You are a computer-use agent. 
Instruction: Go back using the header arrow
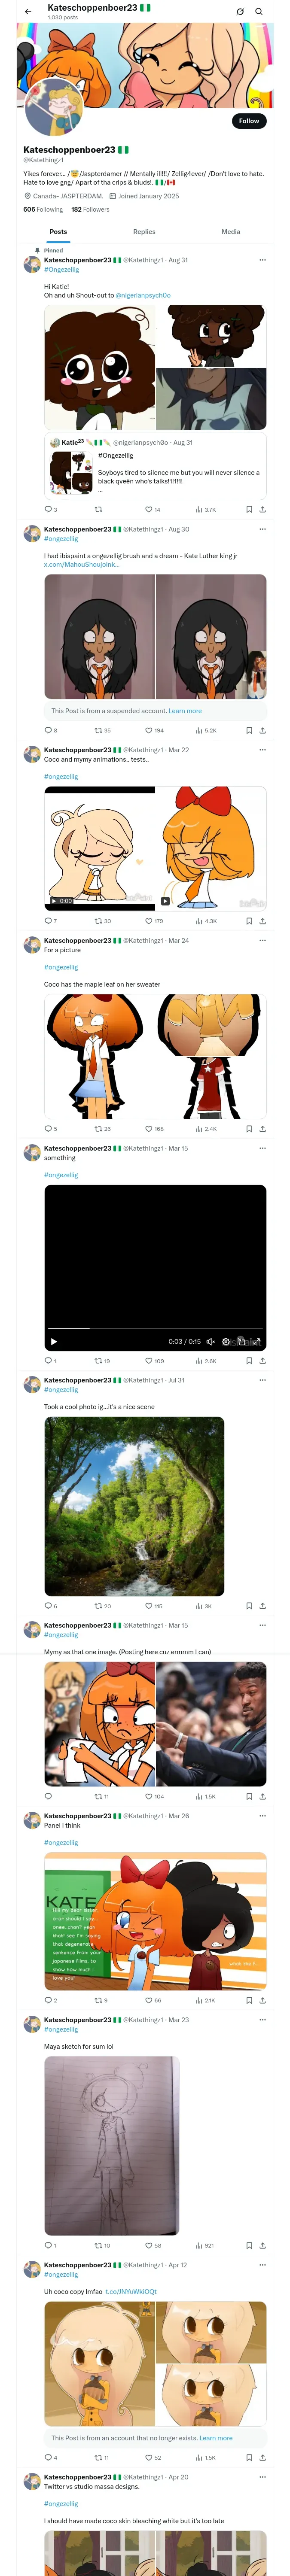coord(28,12)
